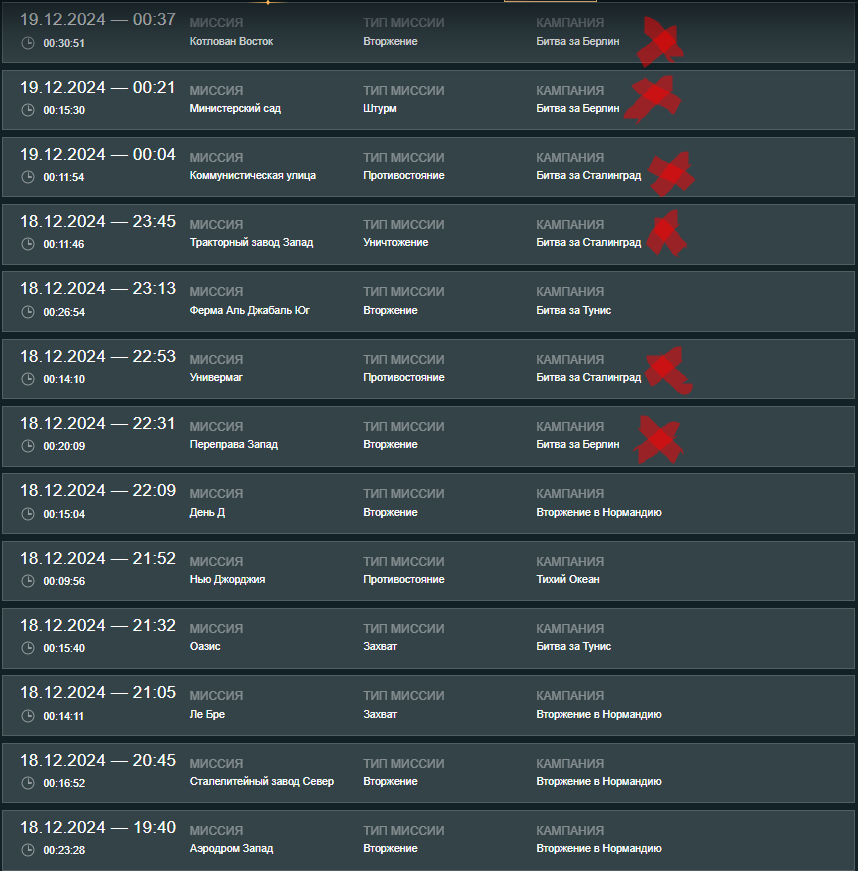858x871 pixels.
Task: Click the clock icon beside duration 00:30:51
Action: [28, 43]
